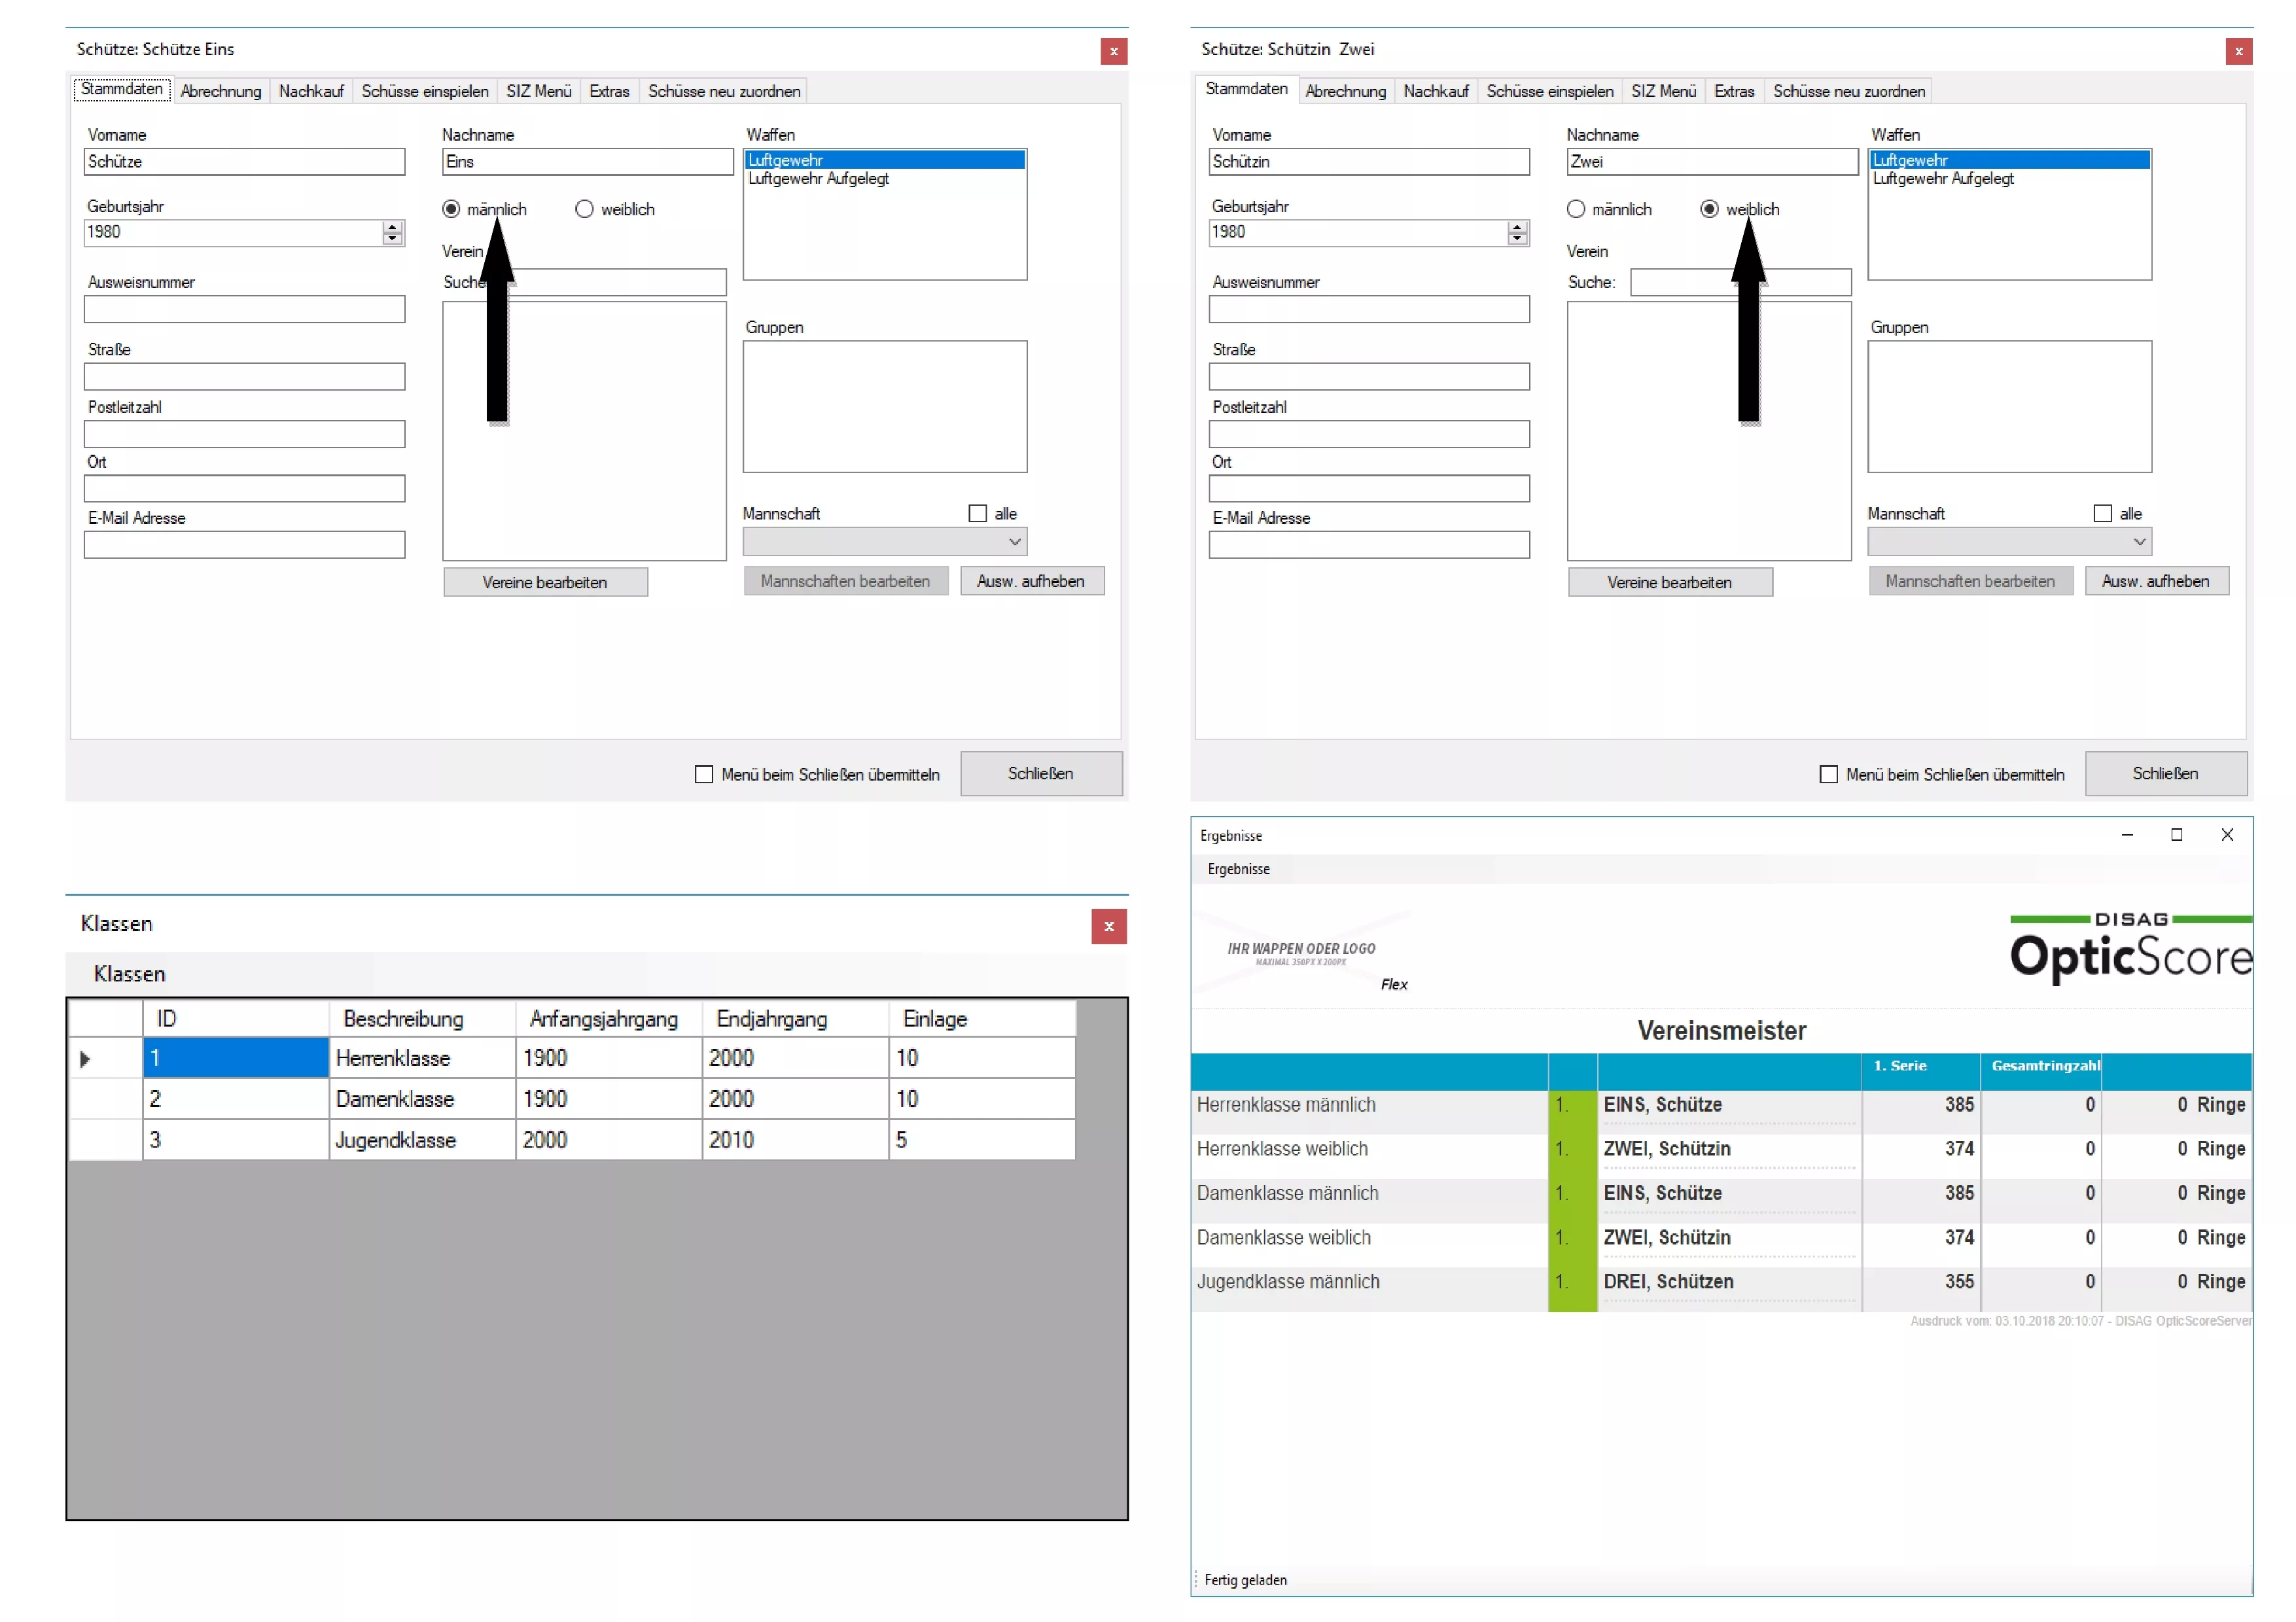Close the Klassen window with red X
The height and width of the screenshot is (1622, 2296).
pyautogui.click(x=1108, y=926)
